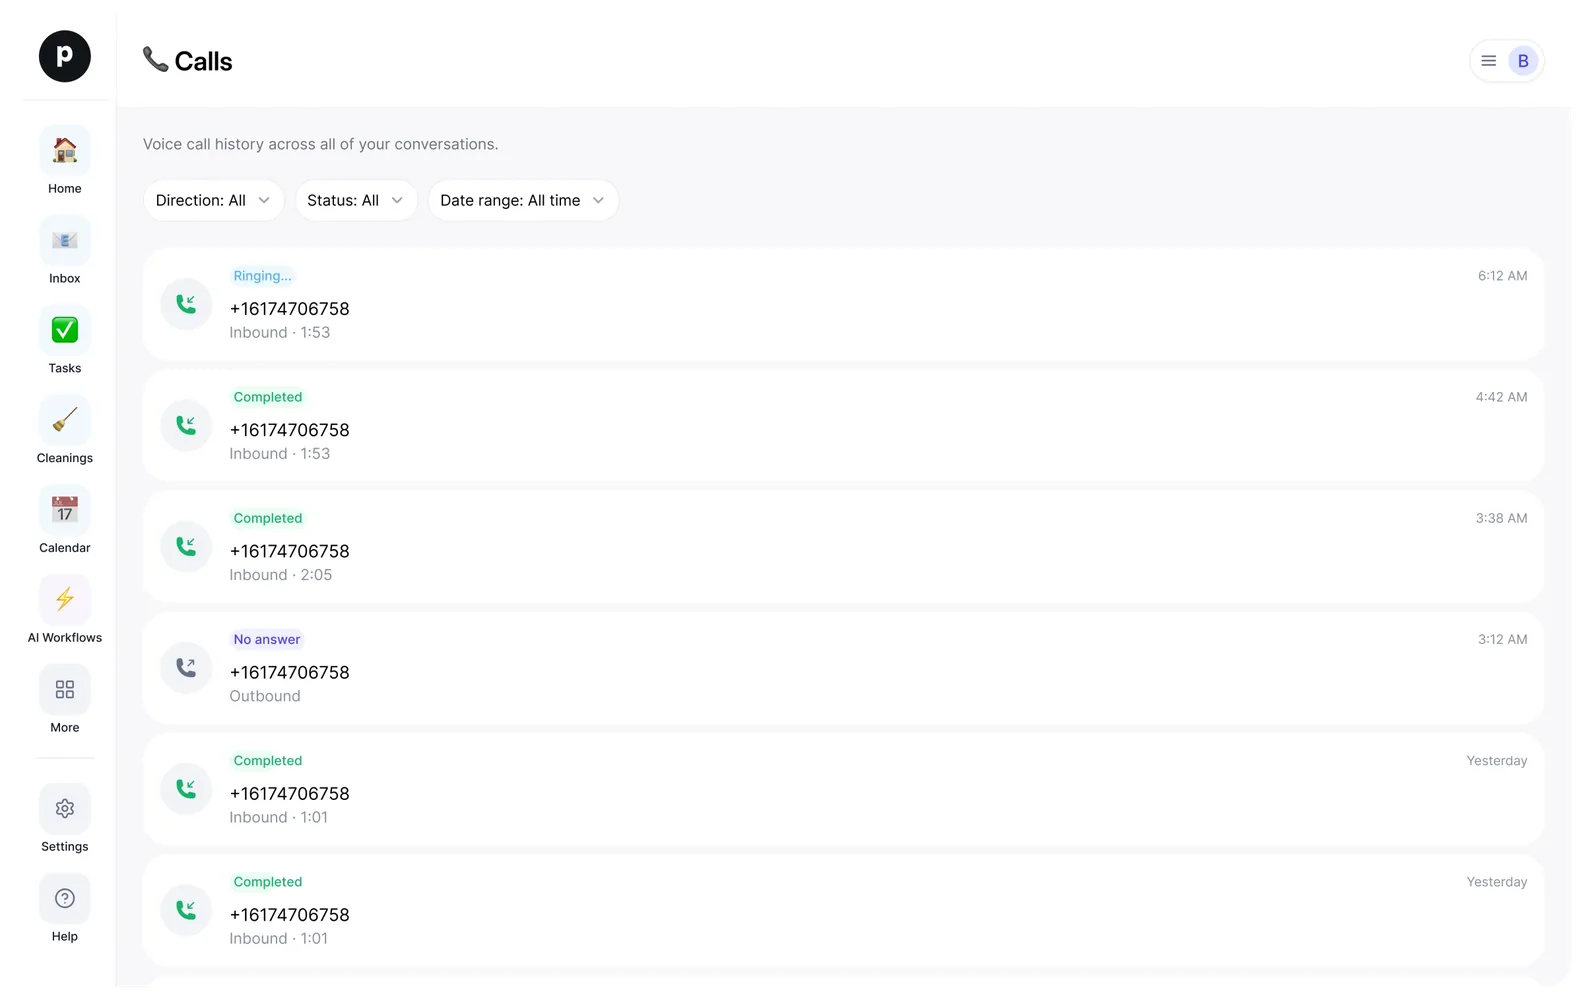Click the B user avatar

tap(1523, 61)
